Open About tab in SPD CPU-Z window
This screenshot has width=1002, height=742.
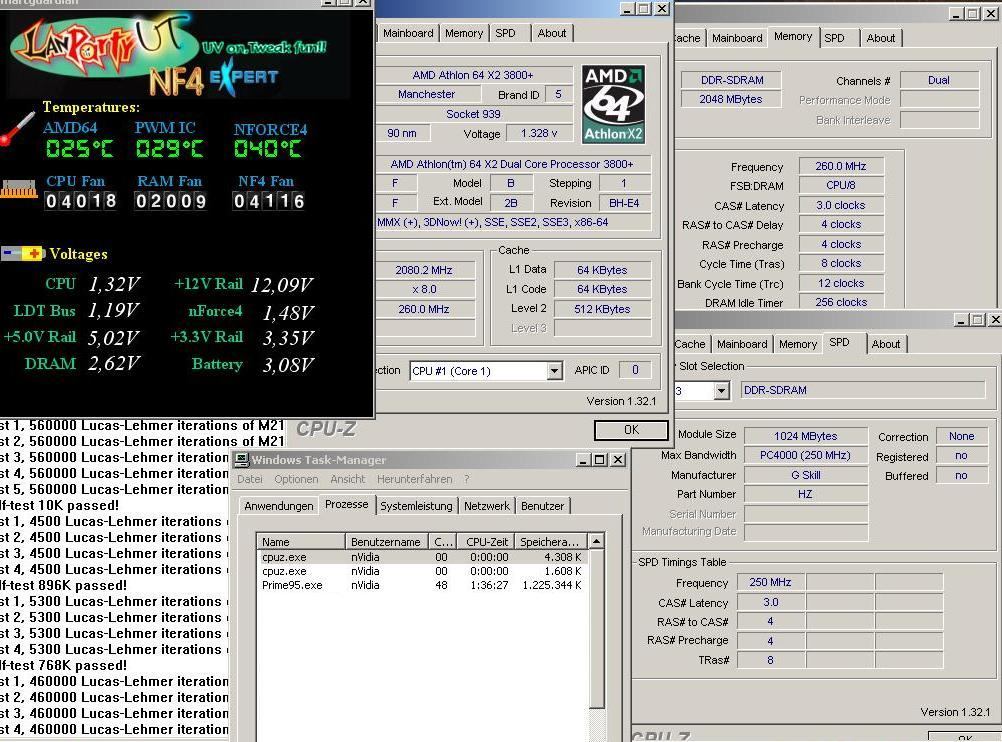click(x=886, y=344)
